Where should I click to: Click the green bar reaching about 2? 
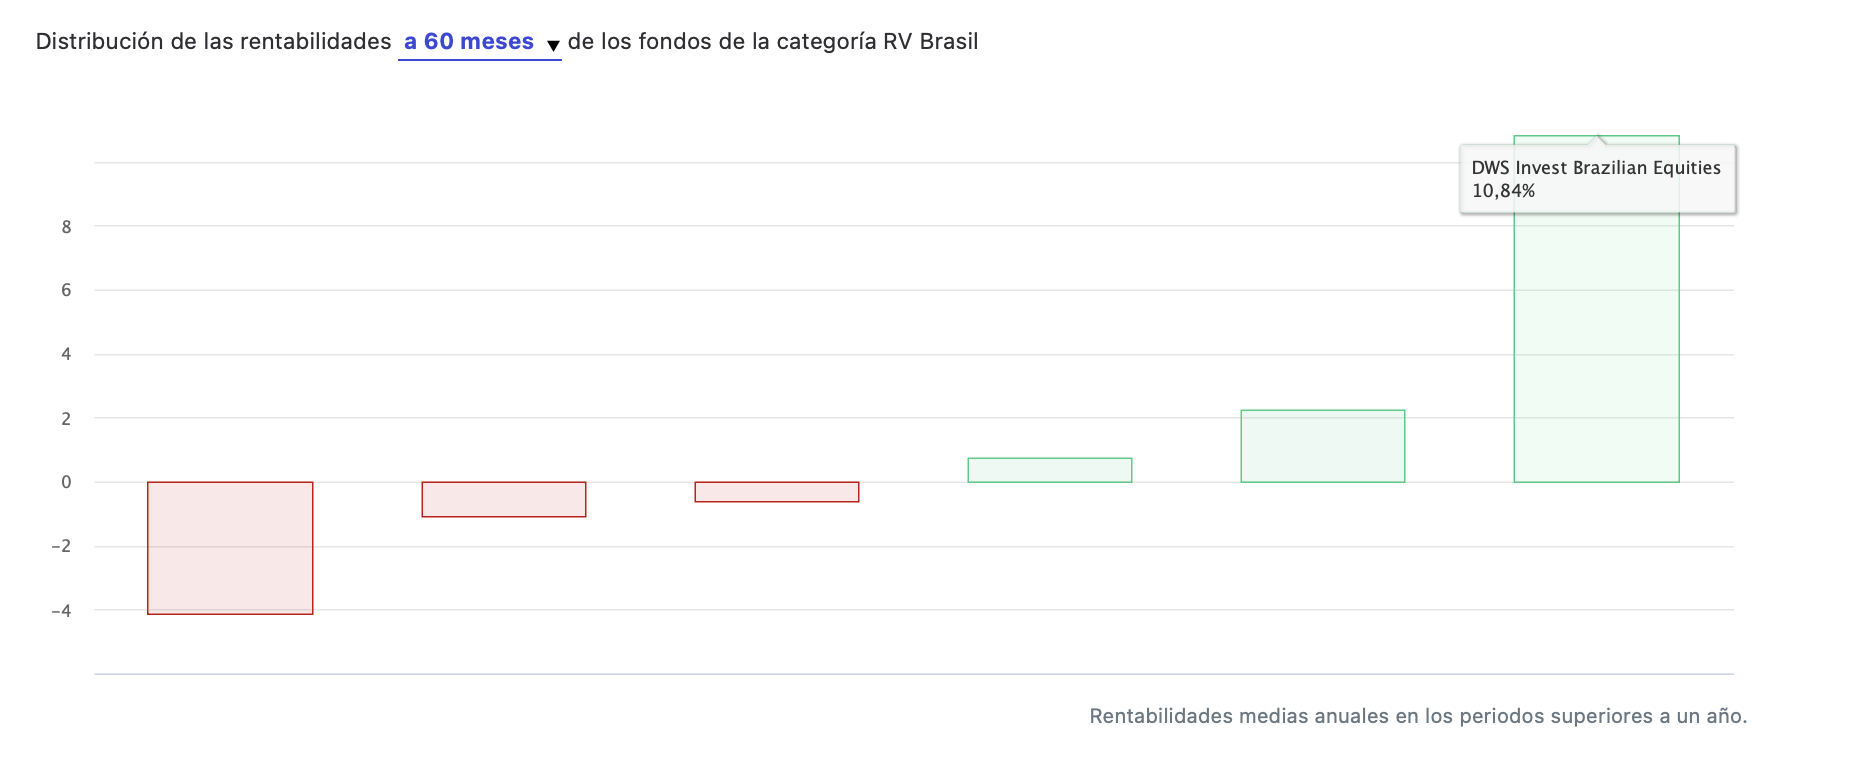coord(1323,446)
